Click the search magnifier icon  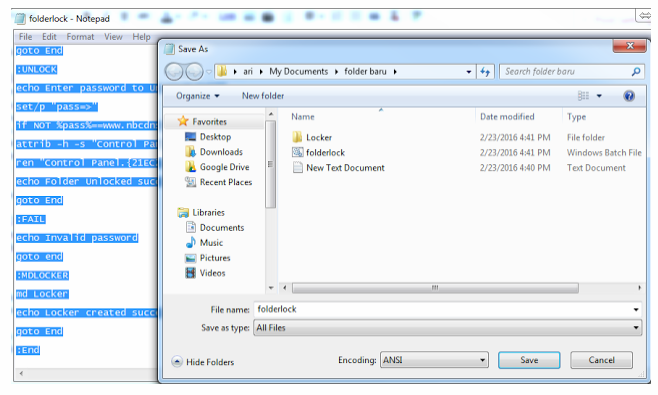[x=636, y=72]
